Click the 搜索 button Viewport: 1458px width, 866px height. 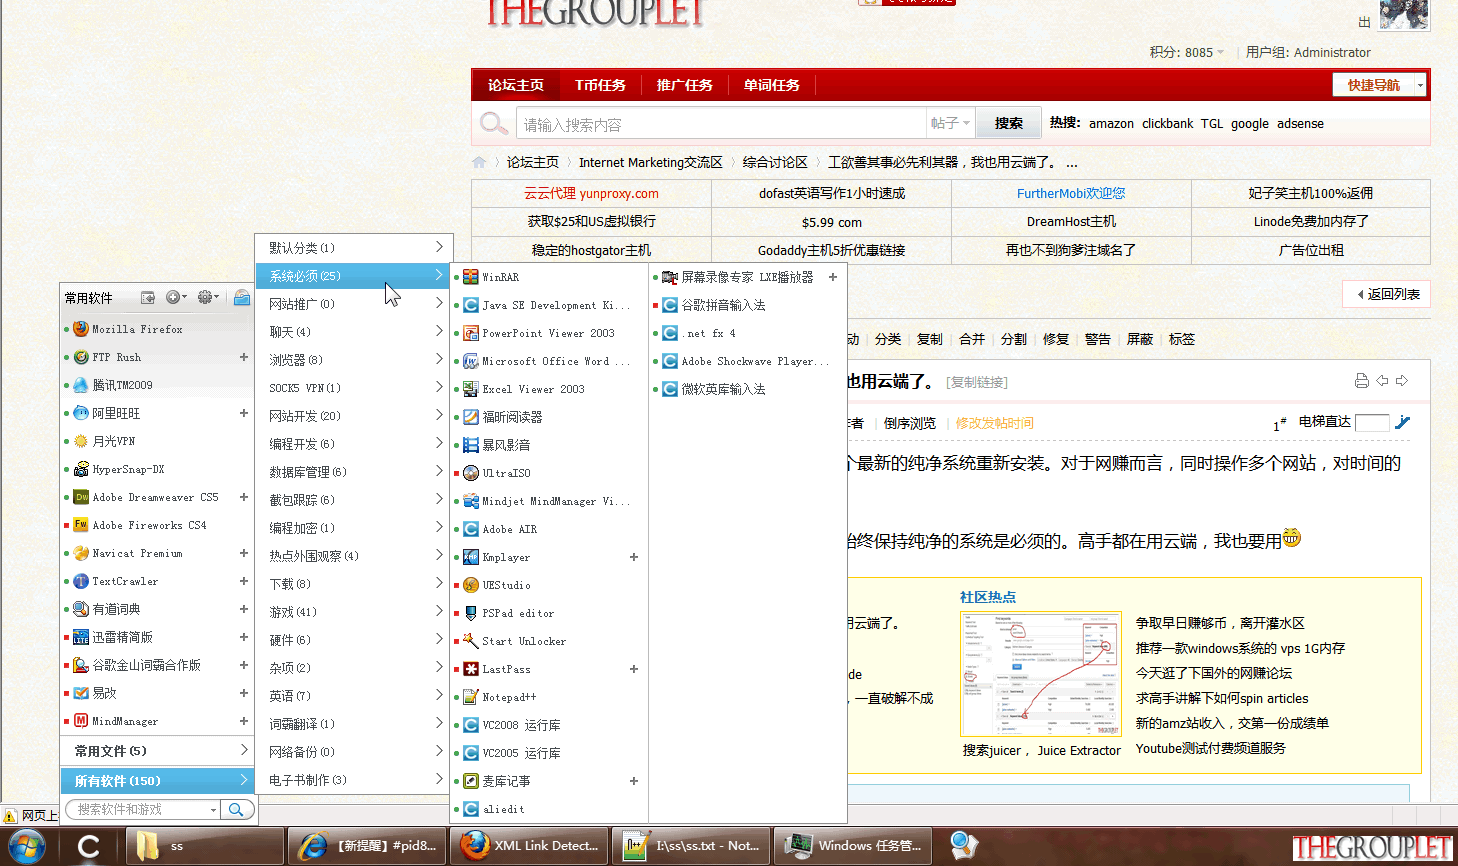[x=1009, y=123]
